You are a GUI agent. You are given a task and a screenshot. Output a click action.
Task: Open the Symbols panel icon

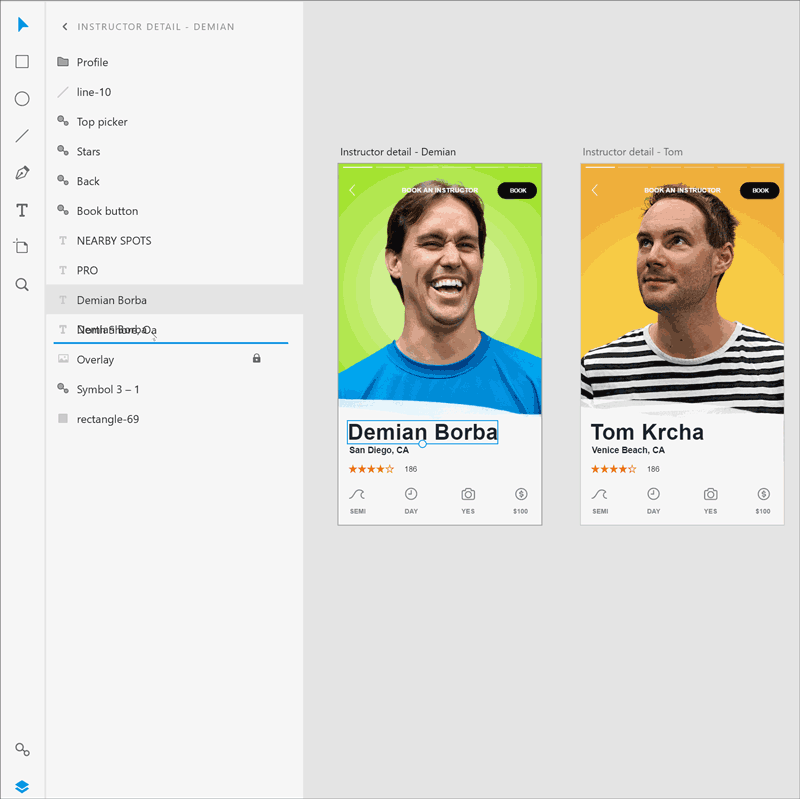pos(22,749)
